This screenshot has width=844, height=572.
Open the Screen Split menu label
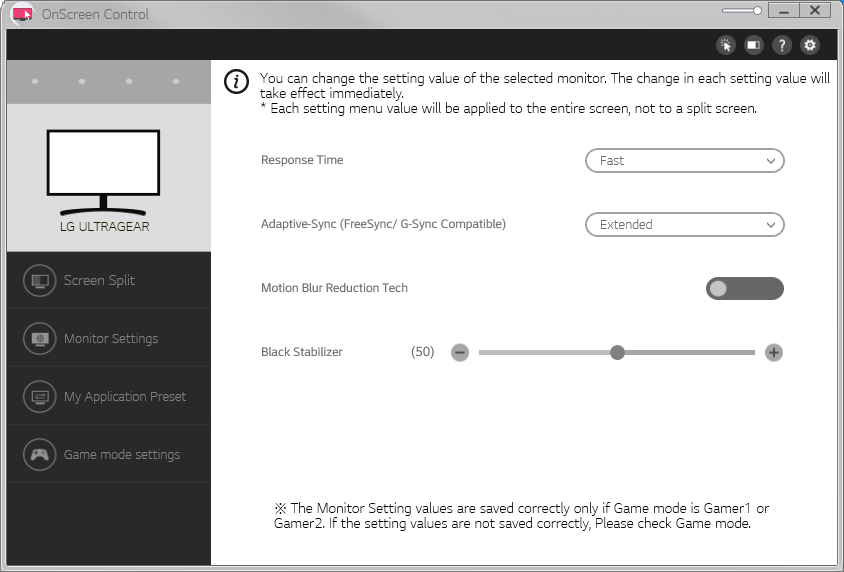pos(100,280)
